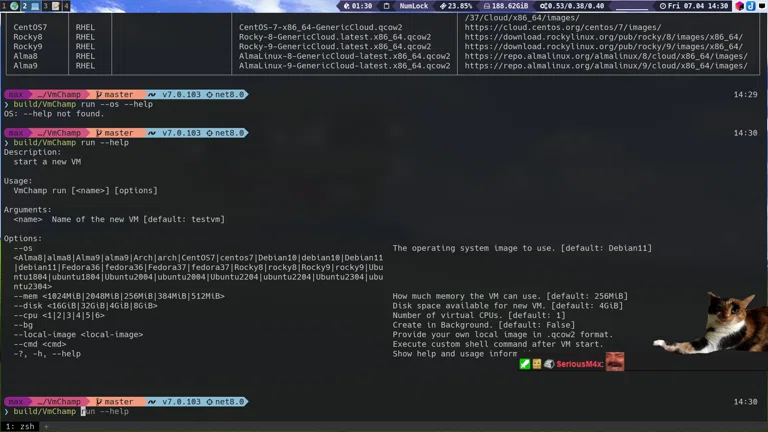
Task: Open the download.rockylinux.org rocky/9 images URL
Action: pyautogui.click(x=603, y=47)
